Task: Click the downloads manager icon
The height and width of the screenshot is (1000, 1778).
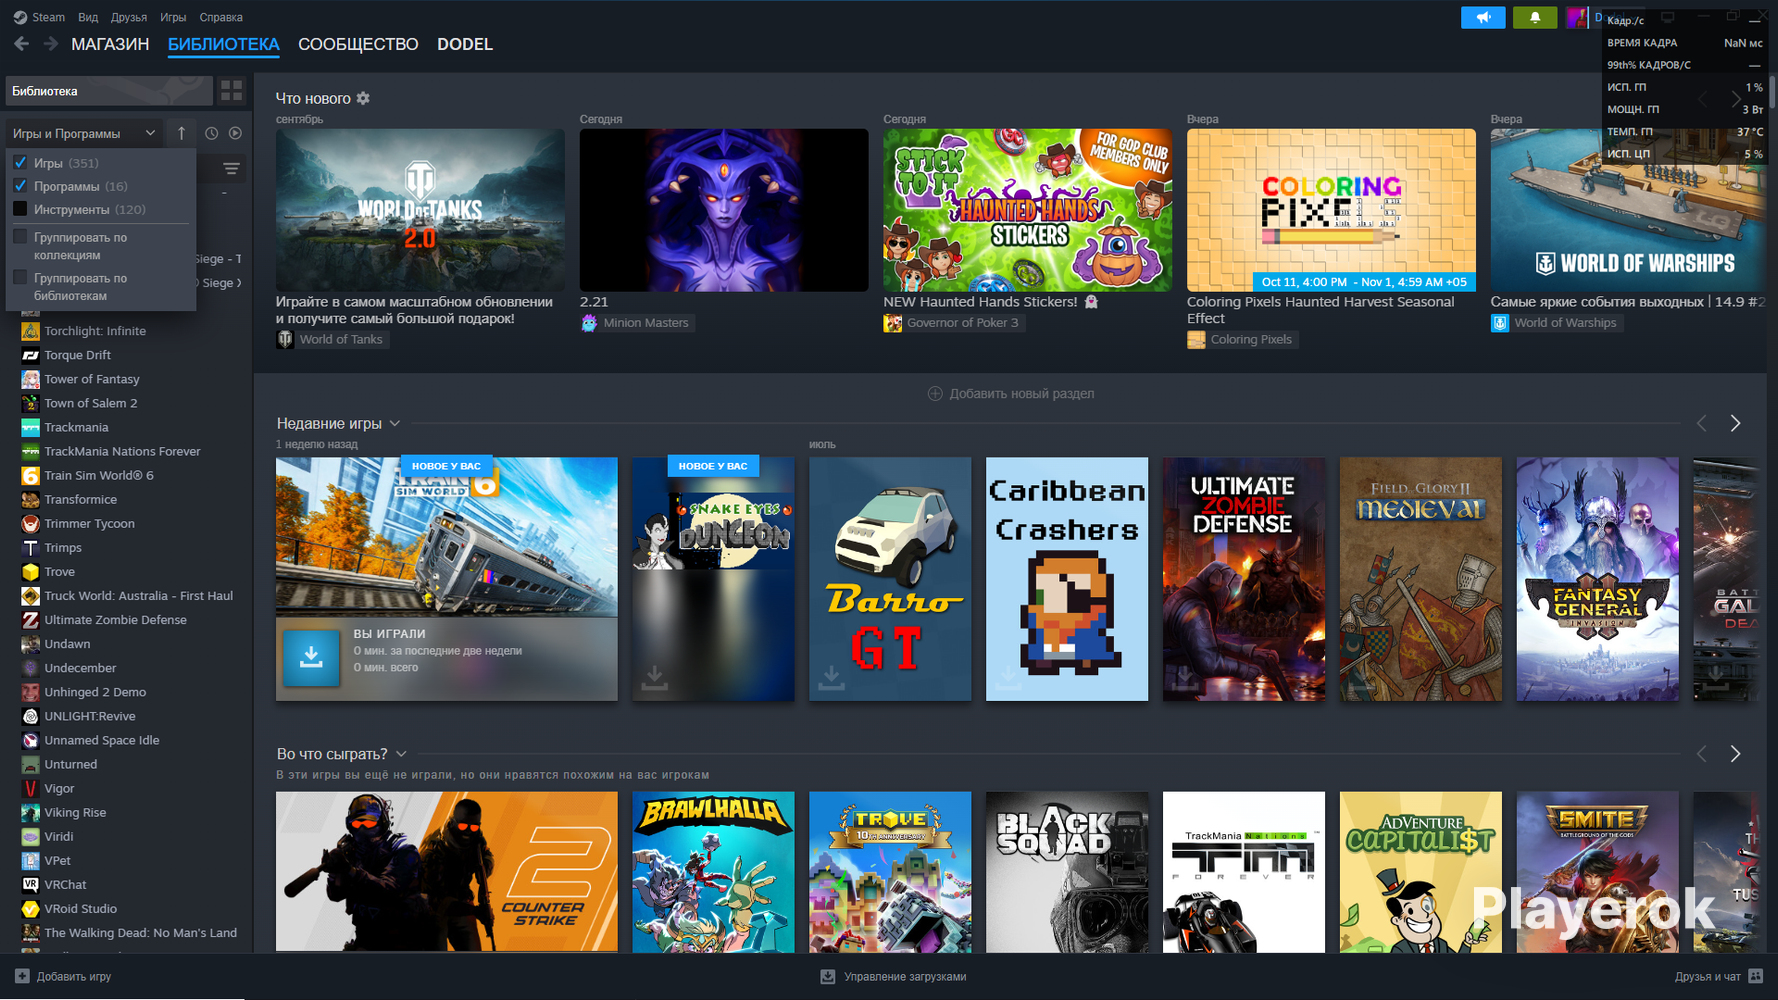Action: click(828, 976)
